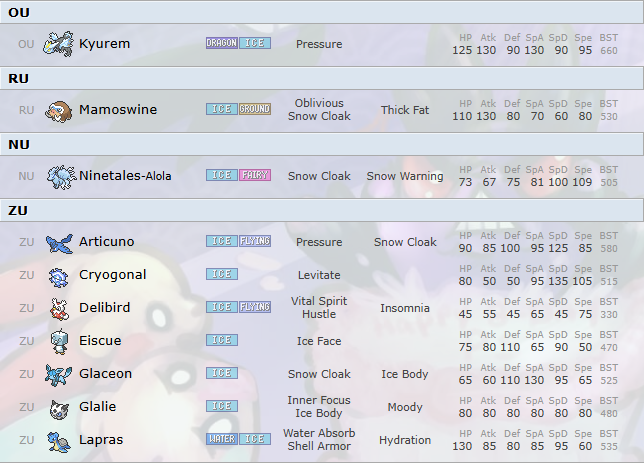
Task: Click Lapras's Shell Armor ability
Action: (319, 446)
